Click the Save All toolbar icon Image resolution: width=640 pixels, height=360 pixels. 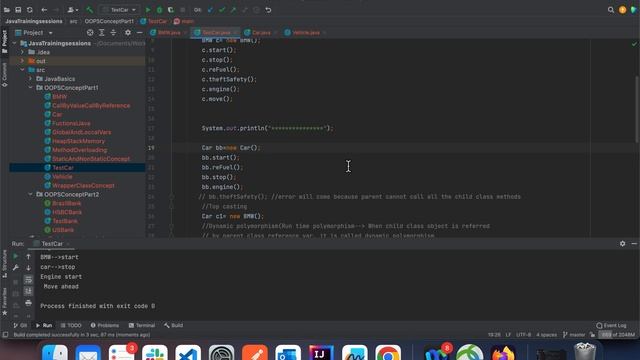click(x=18, y=10)
